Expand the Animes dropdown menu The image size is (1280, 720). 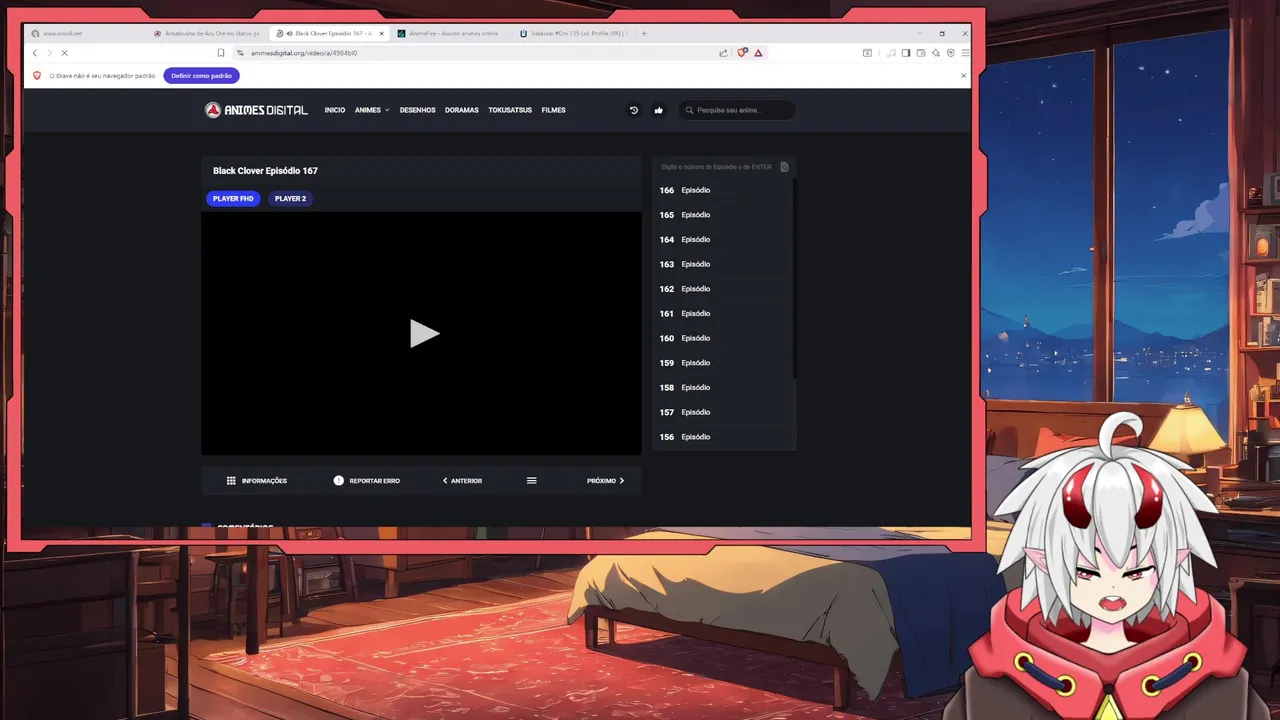pyautogui.click(x=372, y=110)
